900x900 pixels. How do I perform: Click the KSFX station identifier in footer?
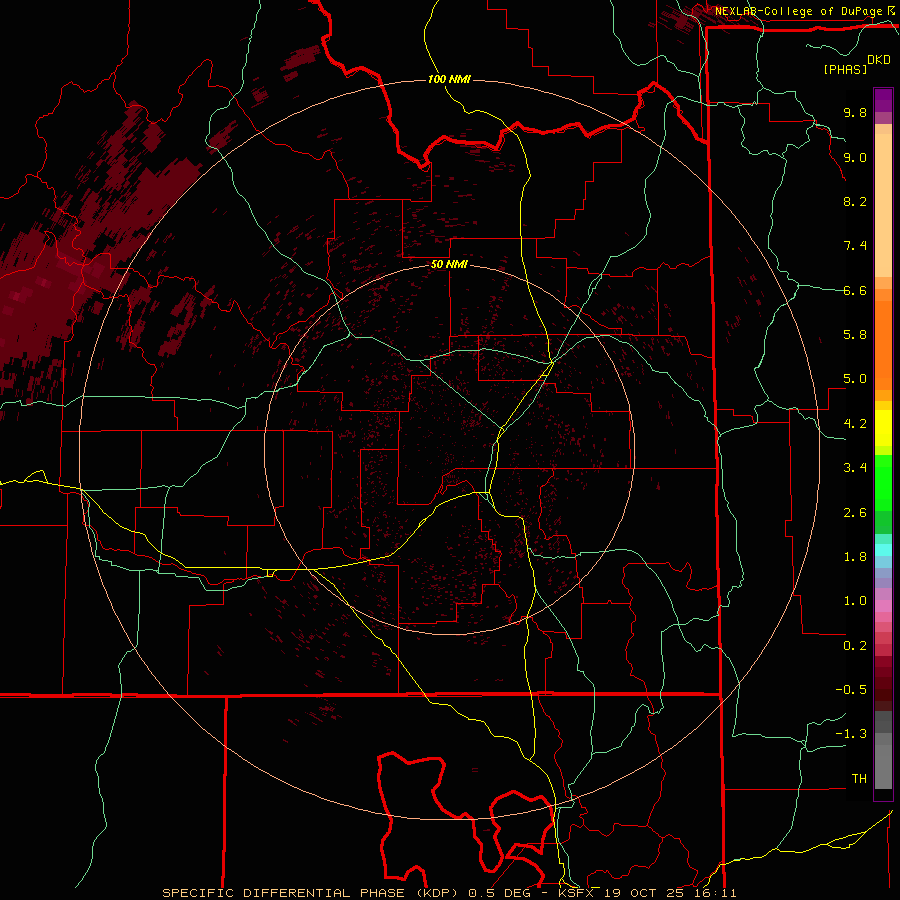[x=575, y=893]
